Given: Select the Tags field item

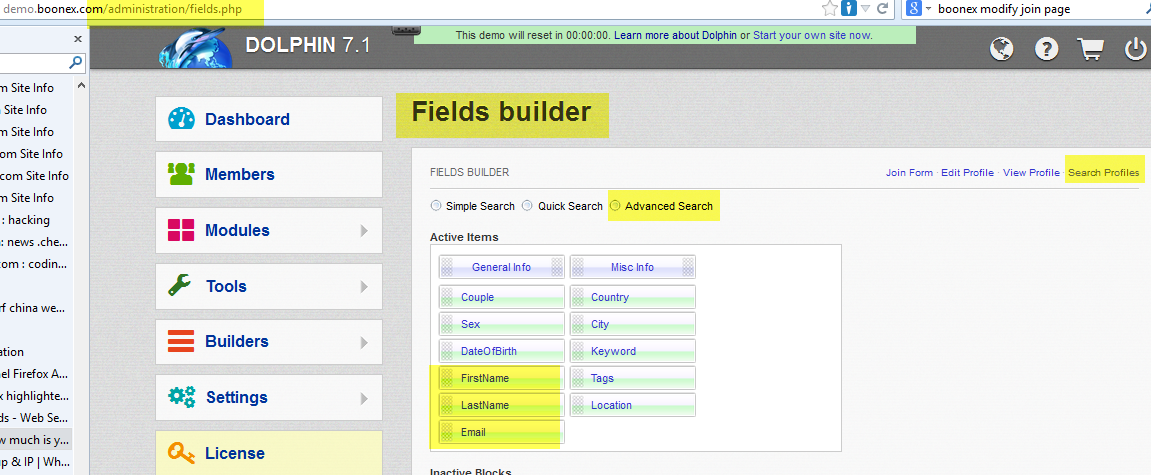Looking at the screenshot, I should (x=632, y=378).
